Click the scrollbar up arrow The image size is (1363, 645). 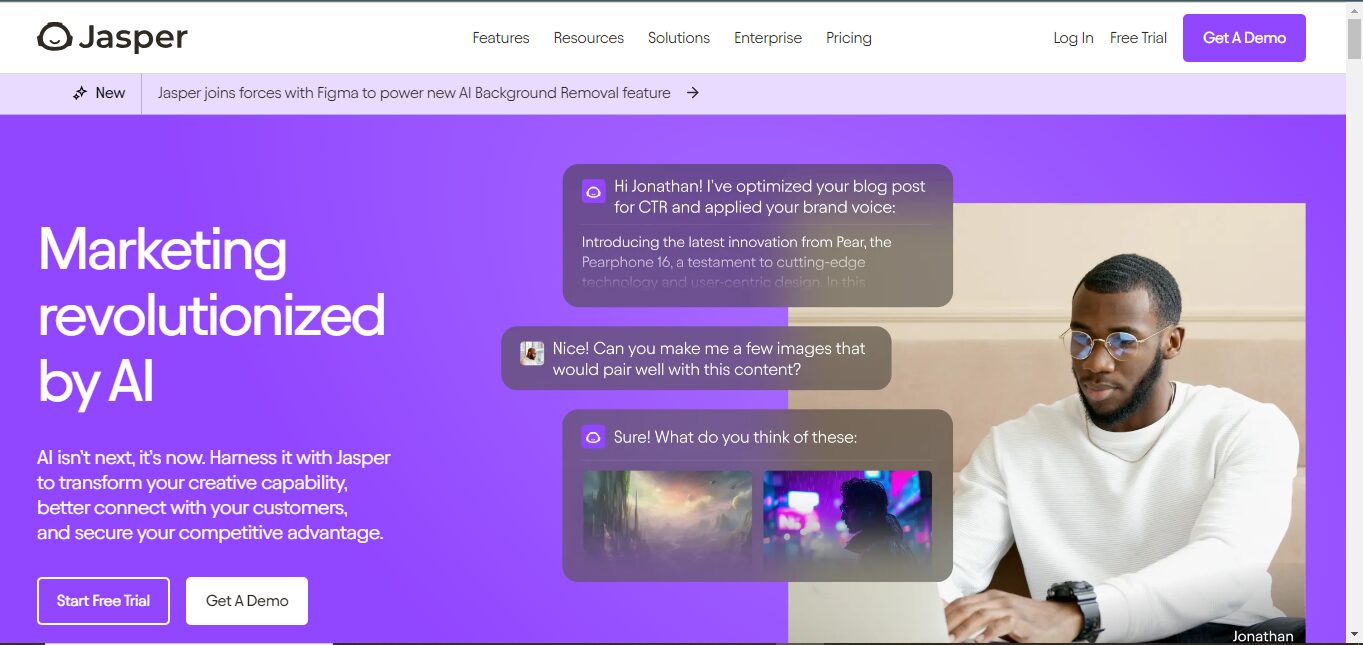pyautogui.click(x=1354, y=8)
